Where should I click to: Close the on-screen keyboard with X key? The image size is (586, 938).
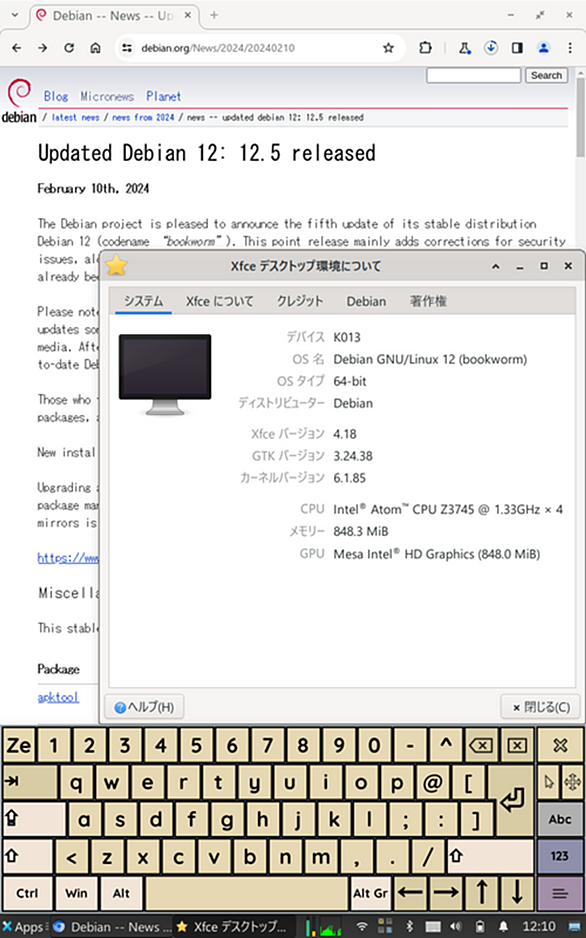coord(560,745)
